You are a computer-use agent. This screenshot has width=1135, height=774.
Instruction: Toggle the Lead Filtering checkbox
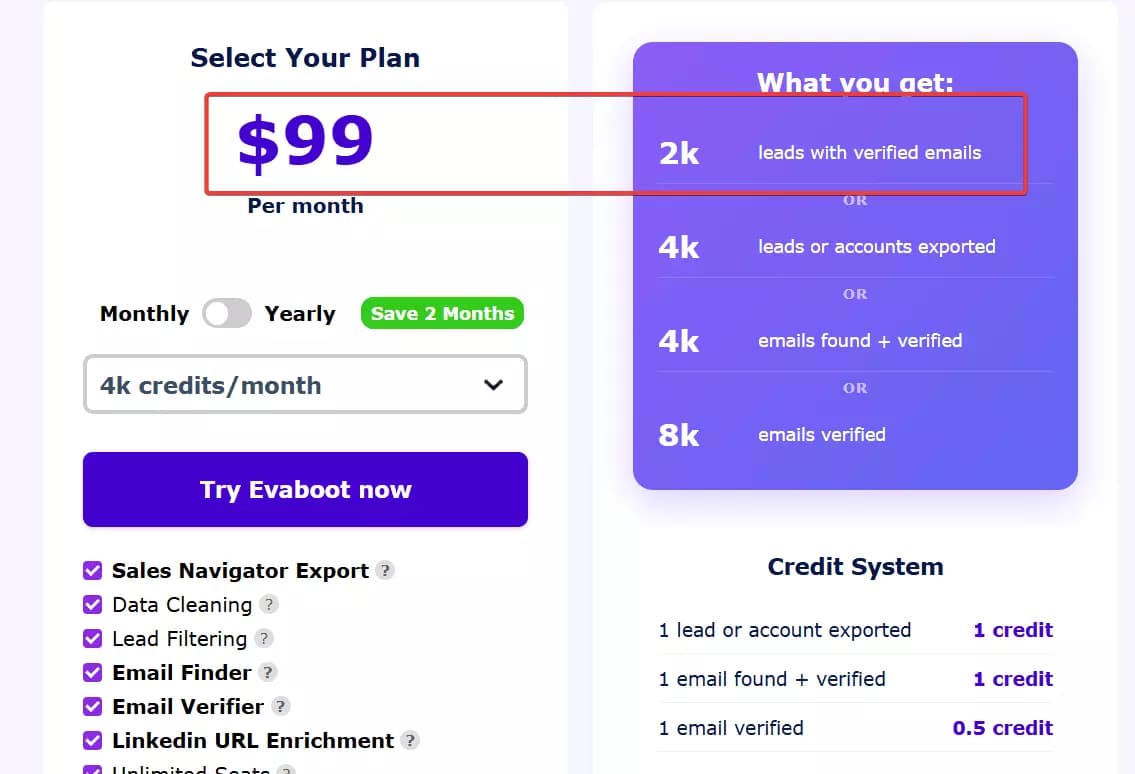coord(92,639)
